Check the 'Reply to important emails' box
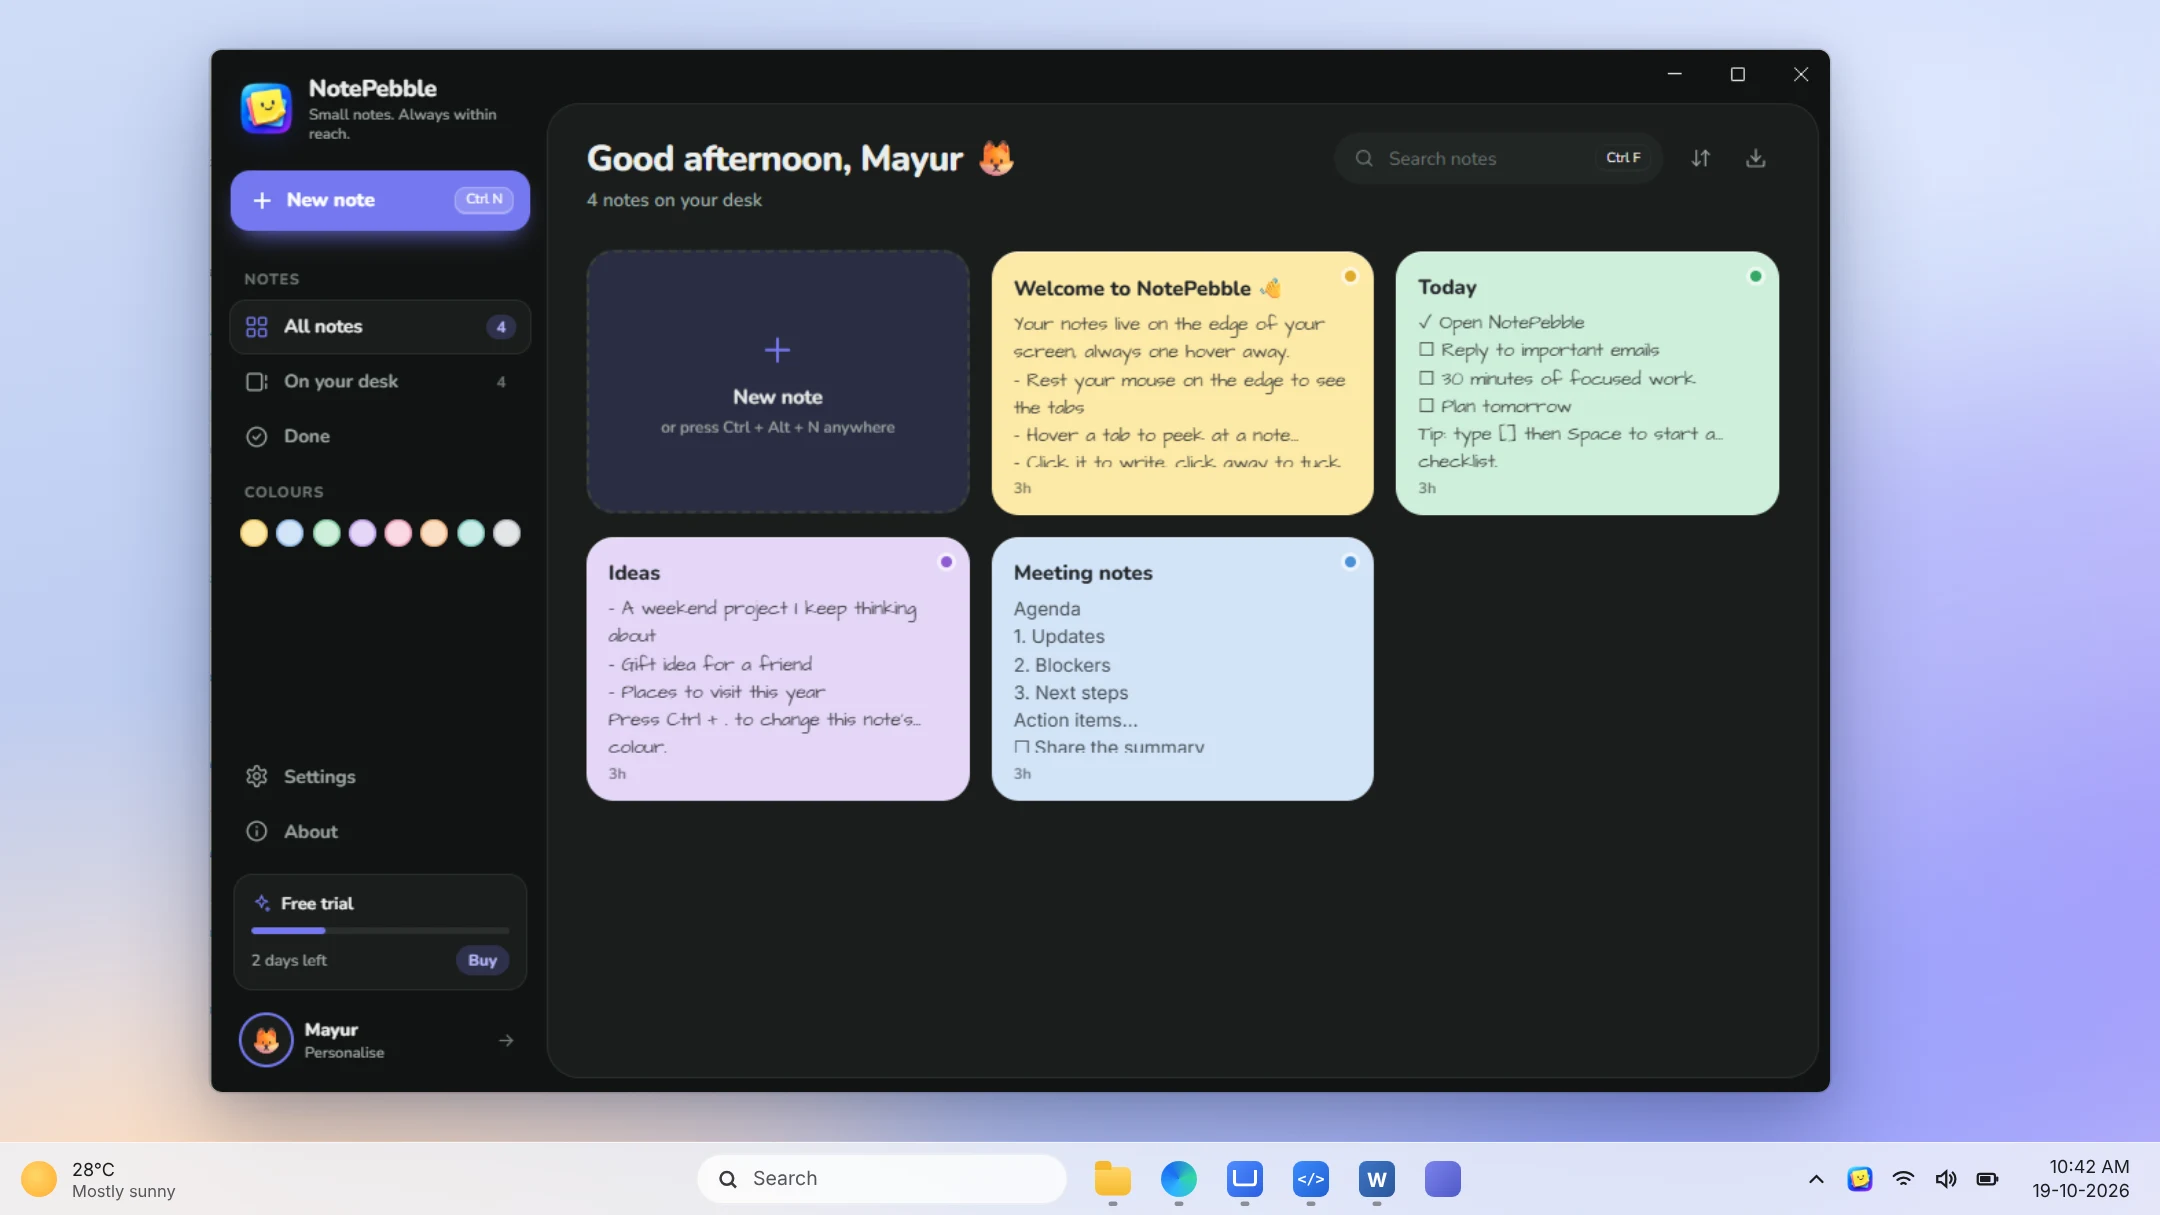Image resolution: width=2160 pixels, height=1215 pixels. (x=1426, y=350)
